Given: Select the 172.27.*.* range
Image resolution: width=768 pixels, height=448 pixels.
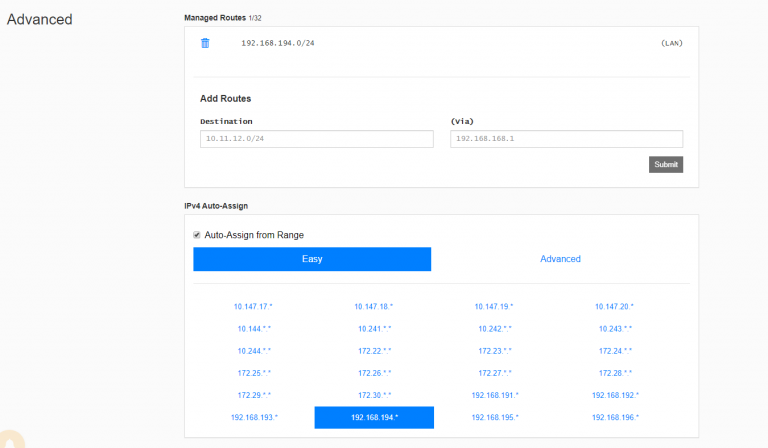Looking at the screenshot, I should point(494,373).
